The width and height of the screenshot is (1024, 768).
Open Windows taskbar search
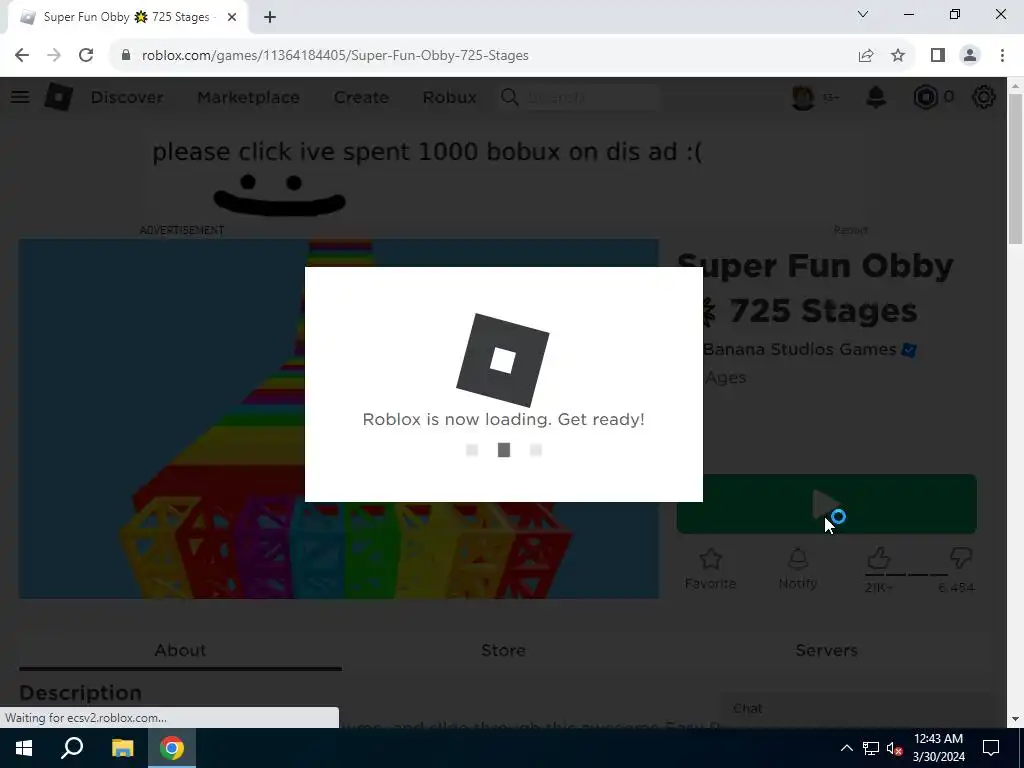[x=72, y=748]
